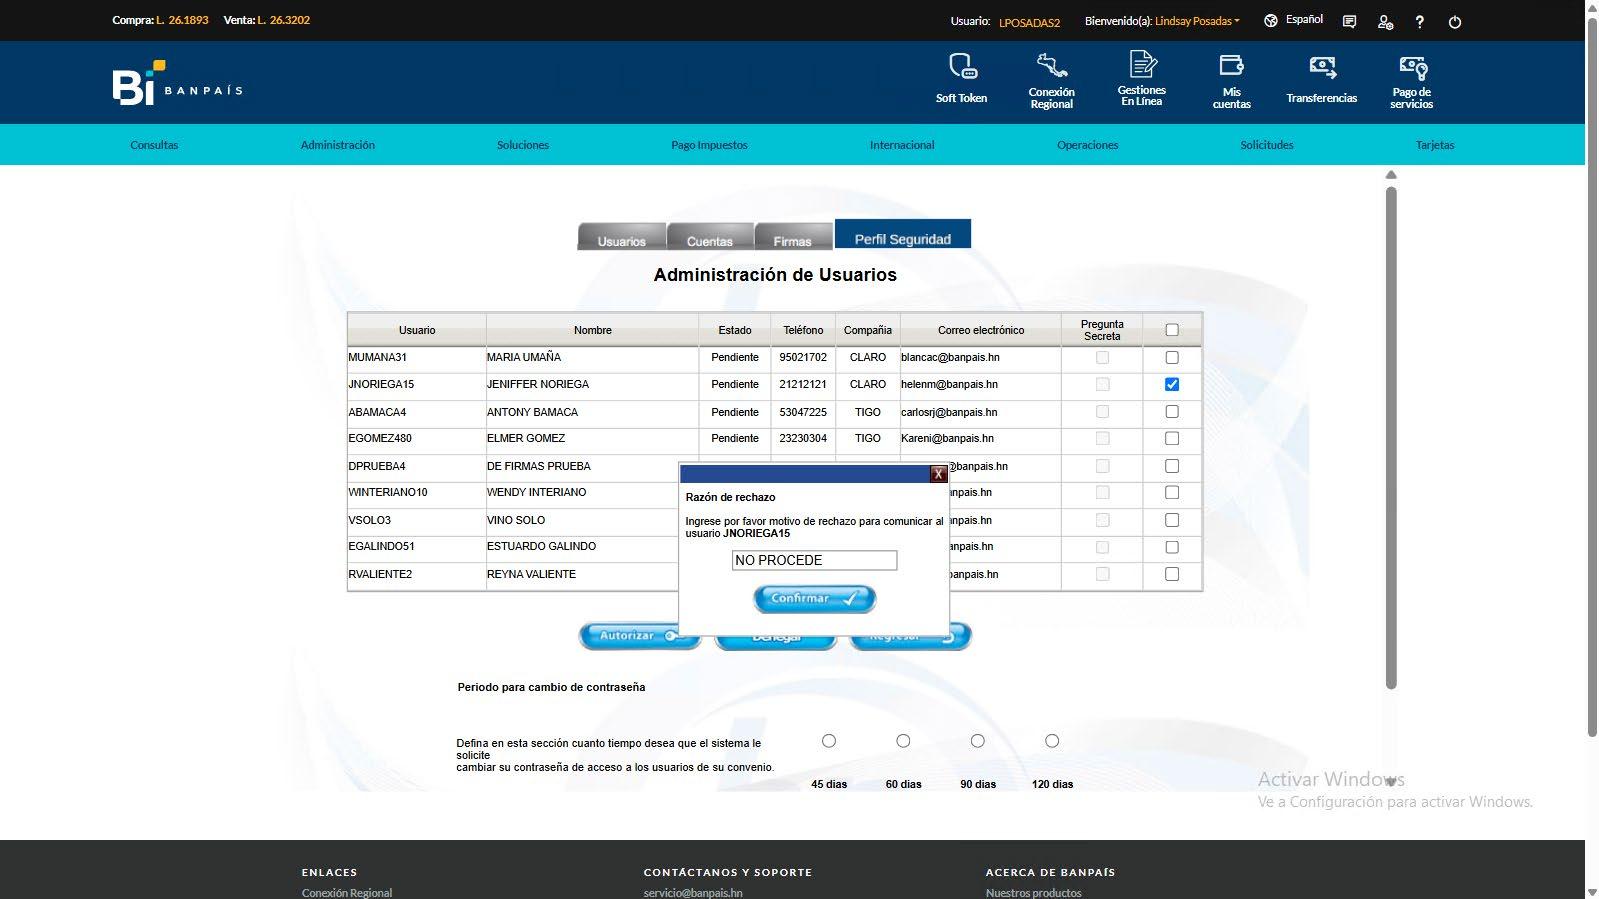Close the Razón de rechazo dialog

tap(938, 474)
